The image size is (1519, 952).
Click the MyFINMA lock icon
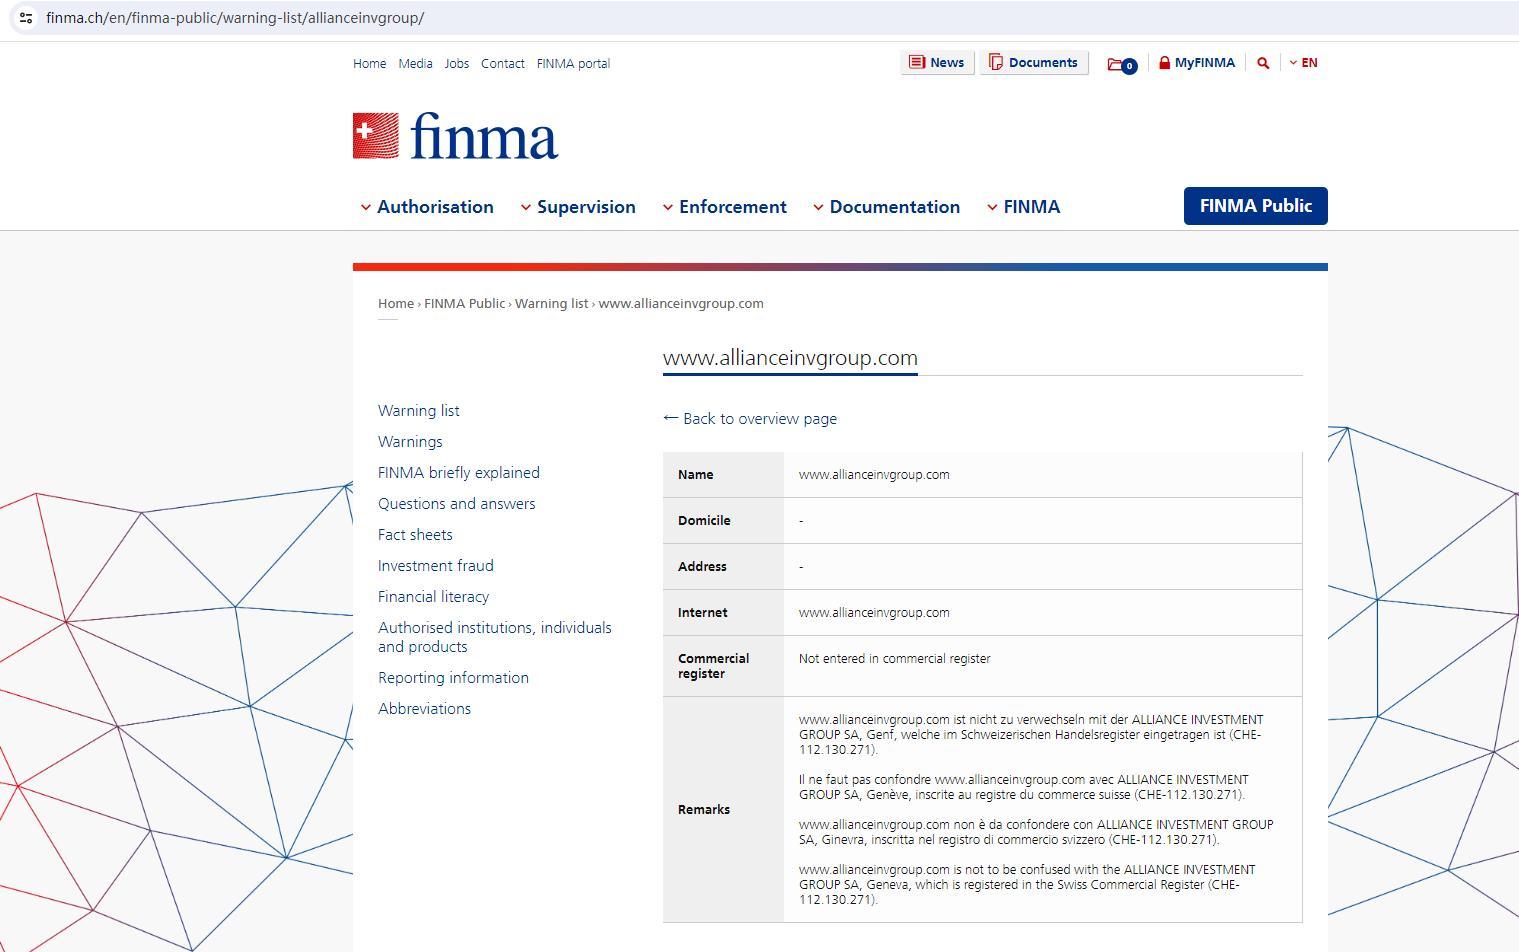pyautogui.click(x=1165, y=63)
